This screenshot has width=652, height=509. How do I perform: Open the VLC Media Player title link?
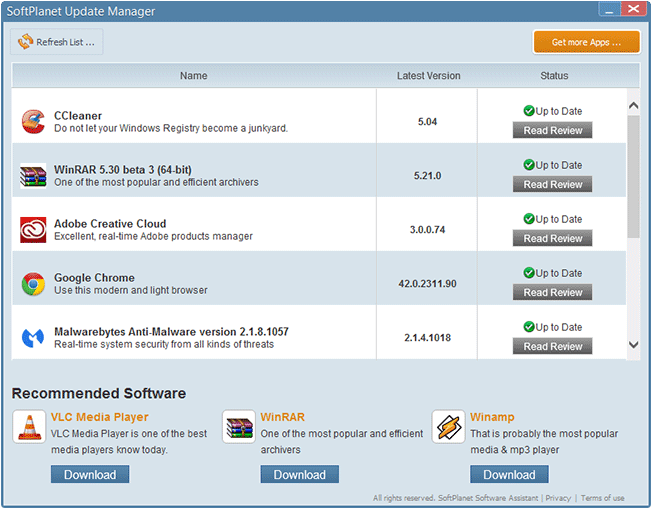coord(99,417)
